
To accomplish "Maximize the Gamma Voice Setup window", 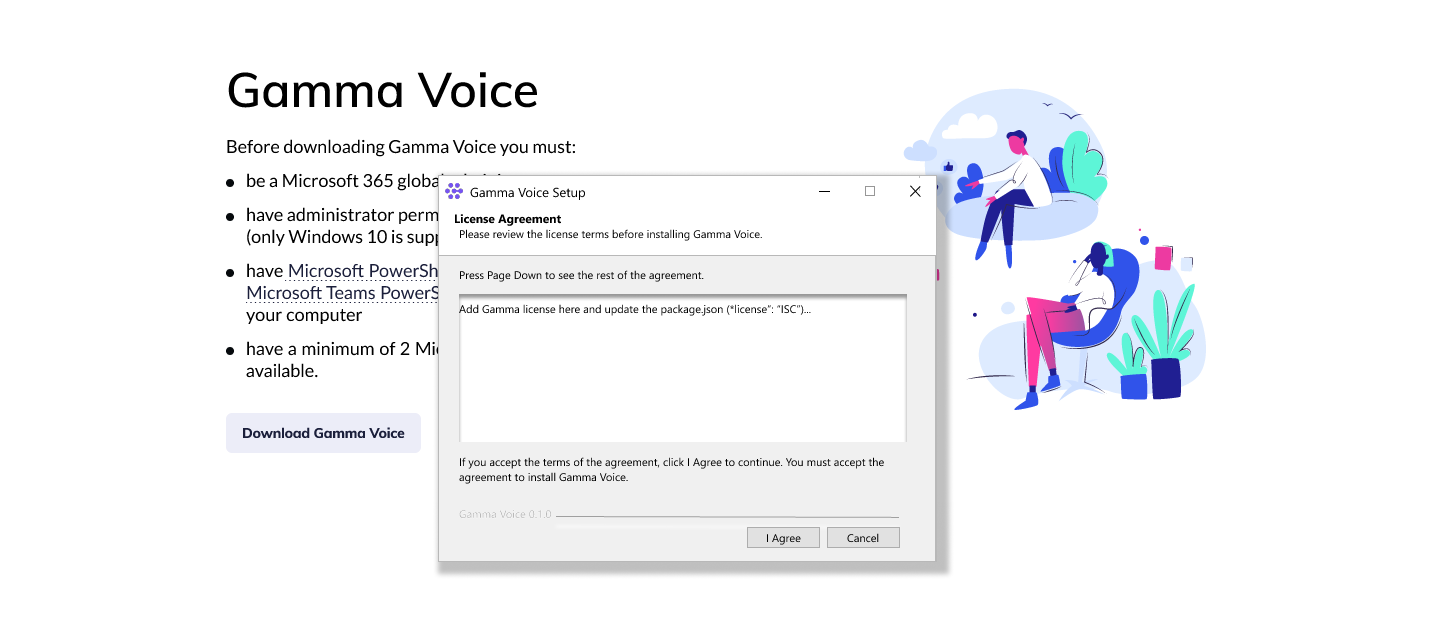I will tap(870, 191).
